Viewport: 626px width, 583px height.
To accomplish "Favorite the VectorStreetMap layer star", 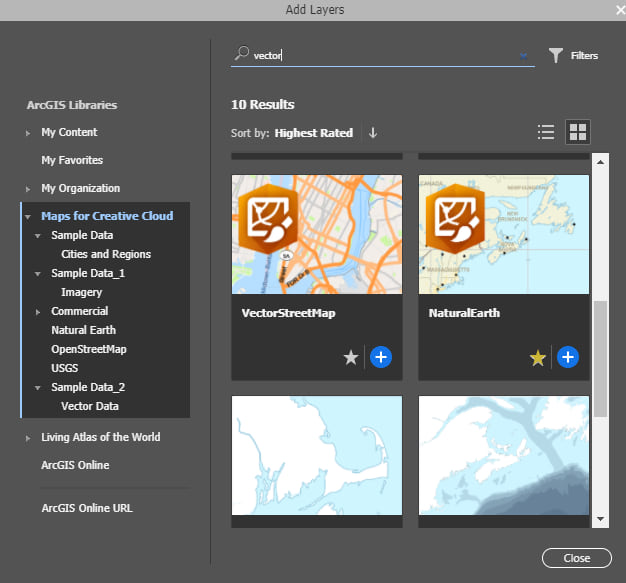I will pos(351,357).
